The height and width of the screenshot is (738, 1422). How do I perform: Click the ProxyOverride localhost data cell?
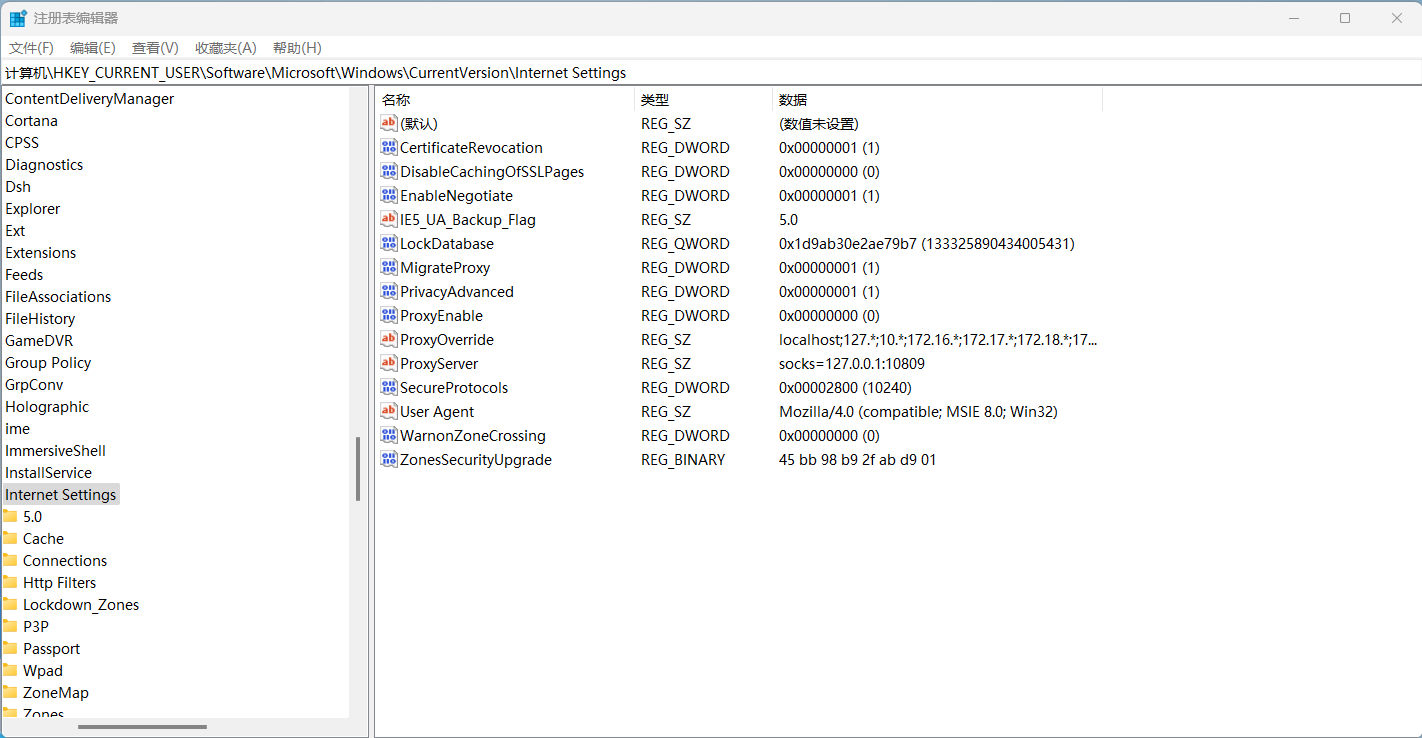[938, 339]
